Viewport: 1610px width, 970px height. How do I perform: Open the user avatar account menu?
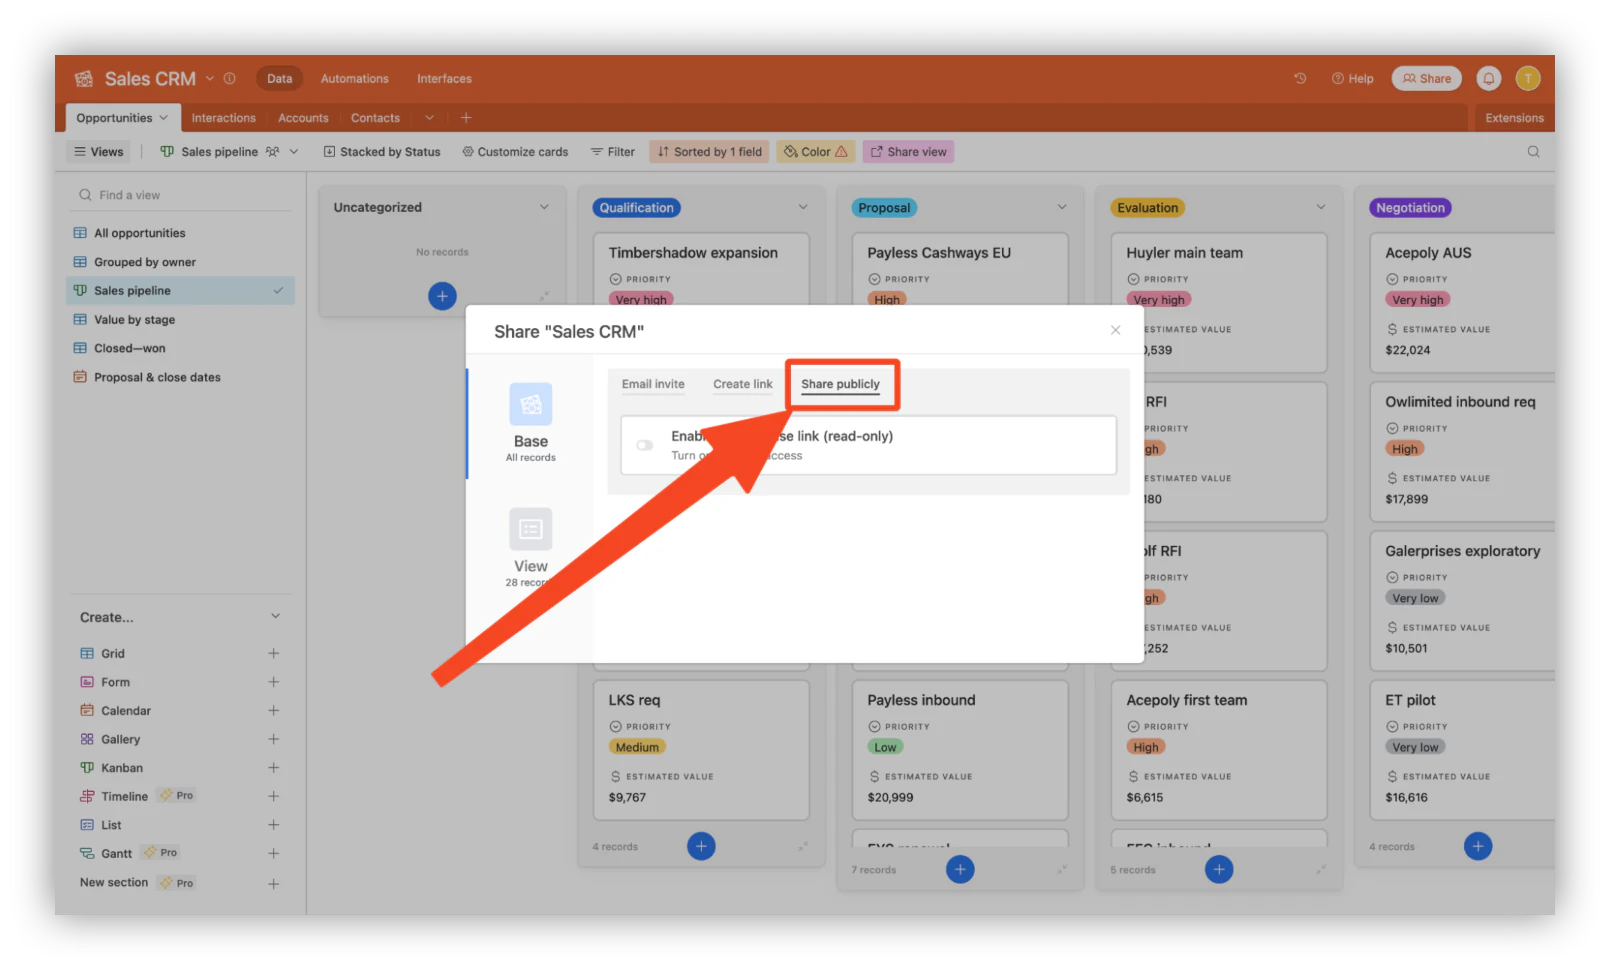(x=1528, y=78)
